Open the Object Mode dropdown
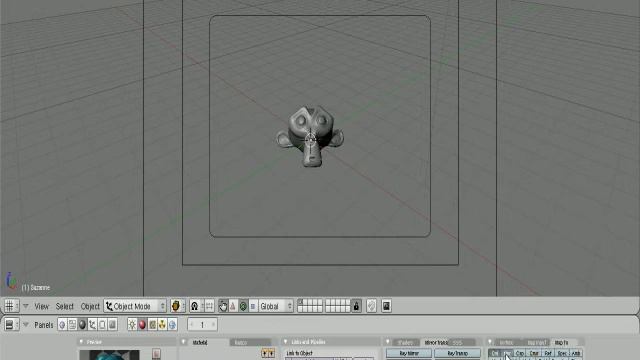Screen dimensions: 640x360 [135, 306]
